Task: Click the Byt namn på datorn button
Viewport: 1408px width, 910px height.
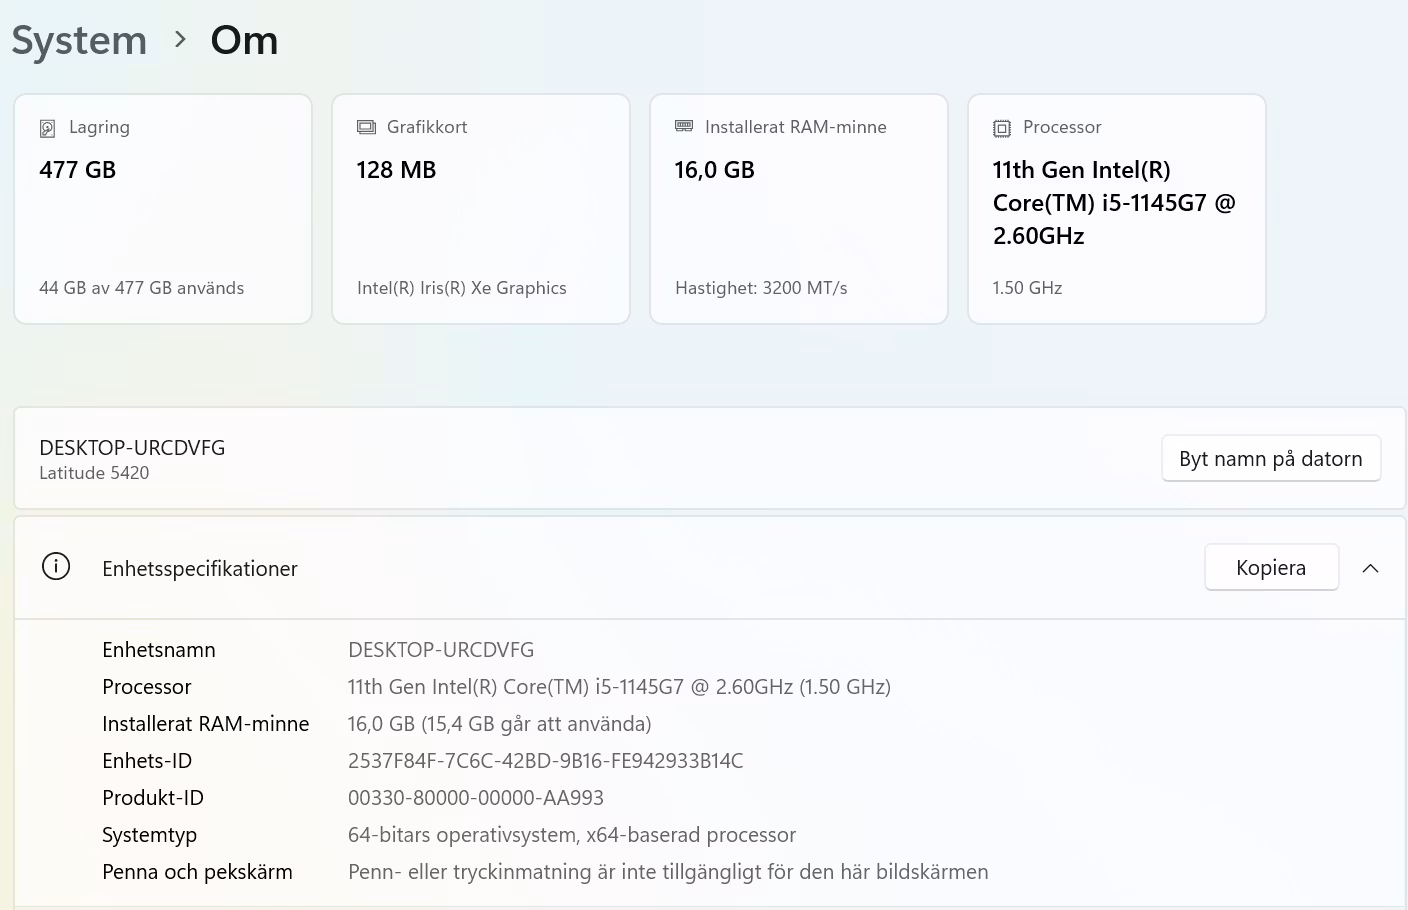Action: coord(1270,459)
